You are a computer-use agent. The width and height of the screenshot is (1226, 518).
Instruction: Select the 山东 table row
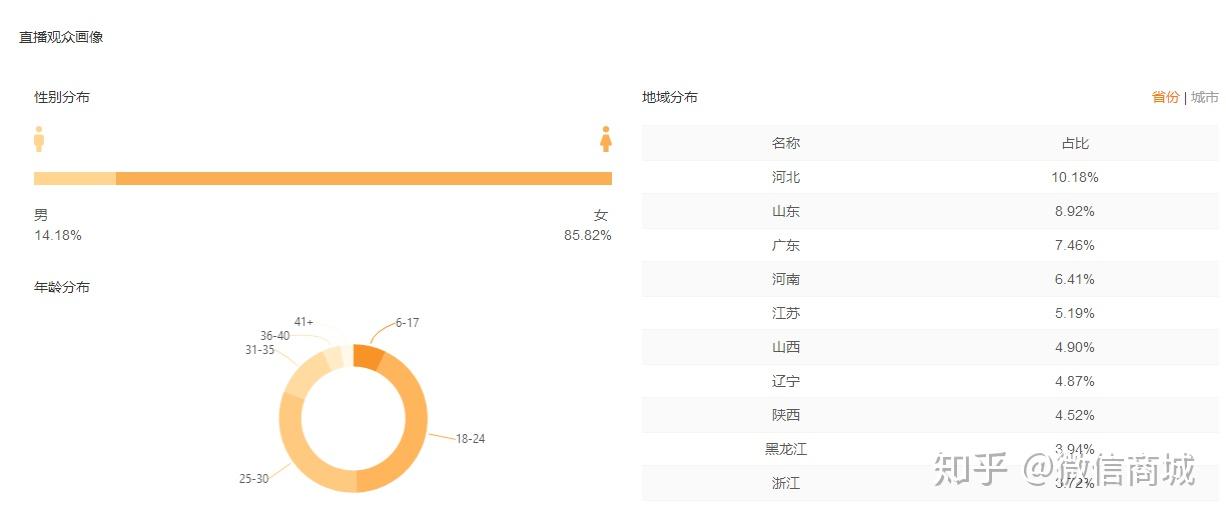930,211
